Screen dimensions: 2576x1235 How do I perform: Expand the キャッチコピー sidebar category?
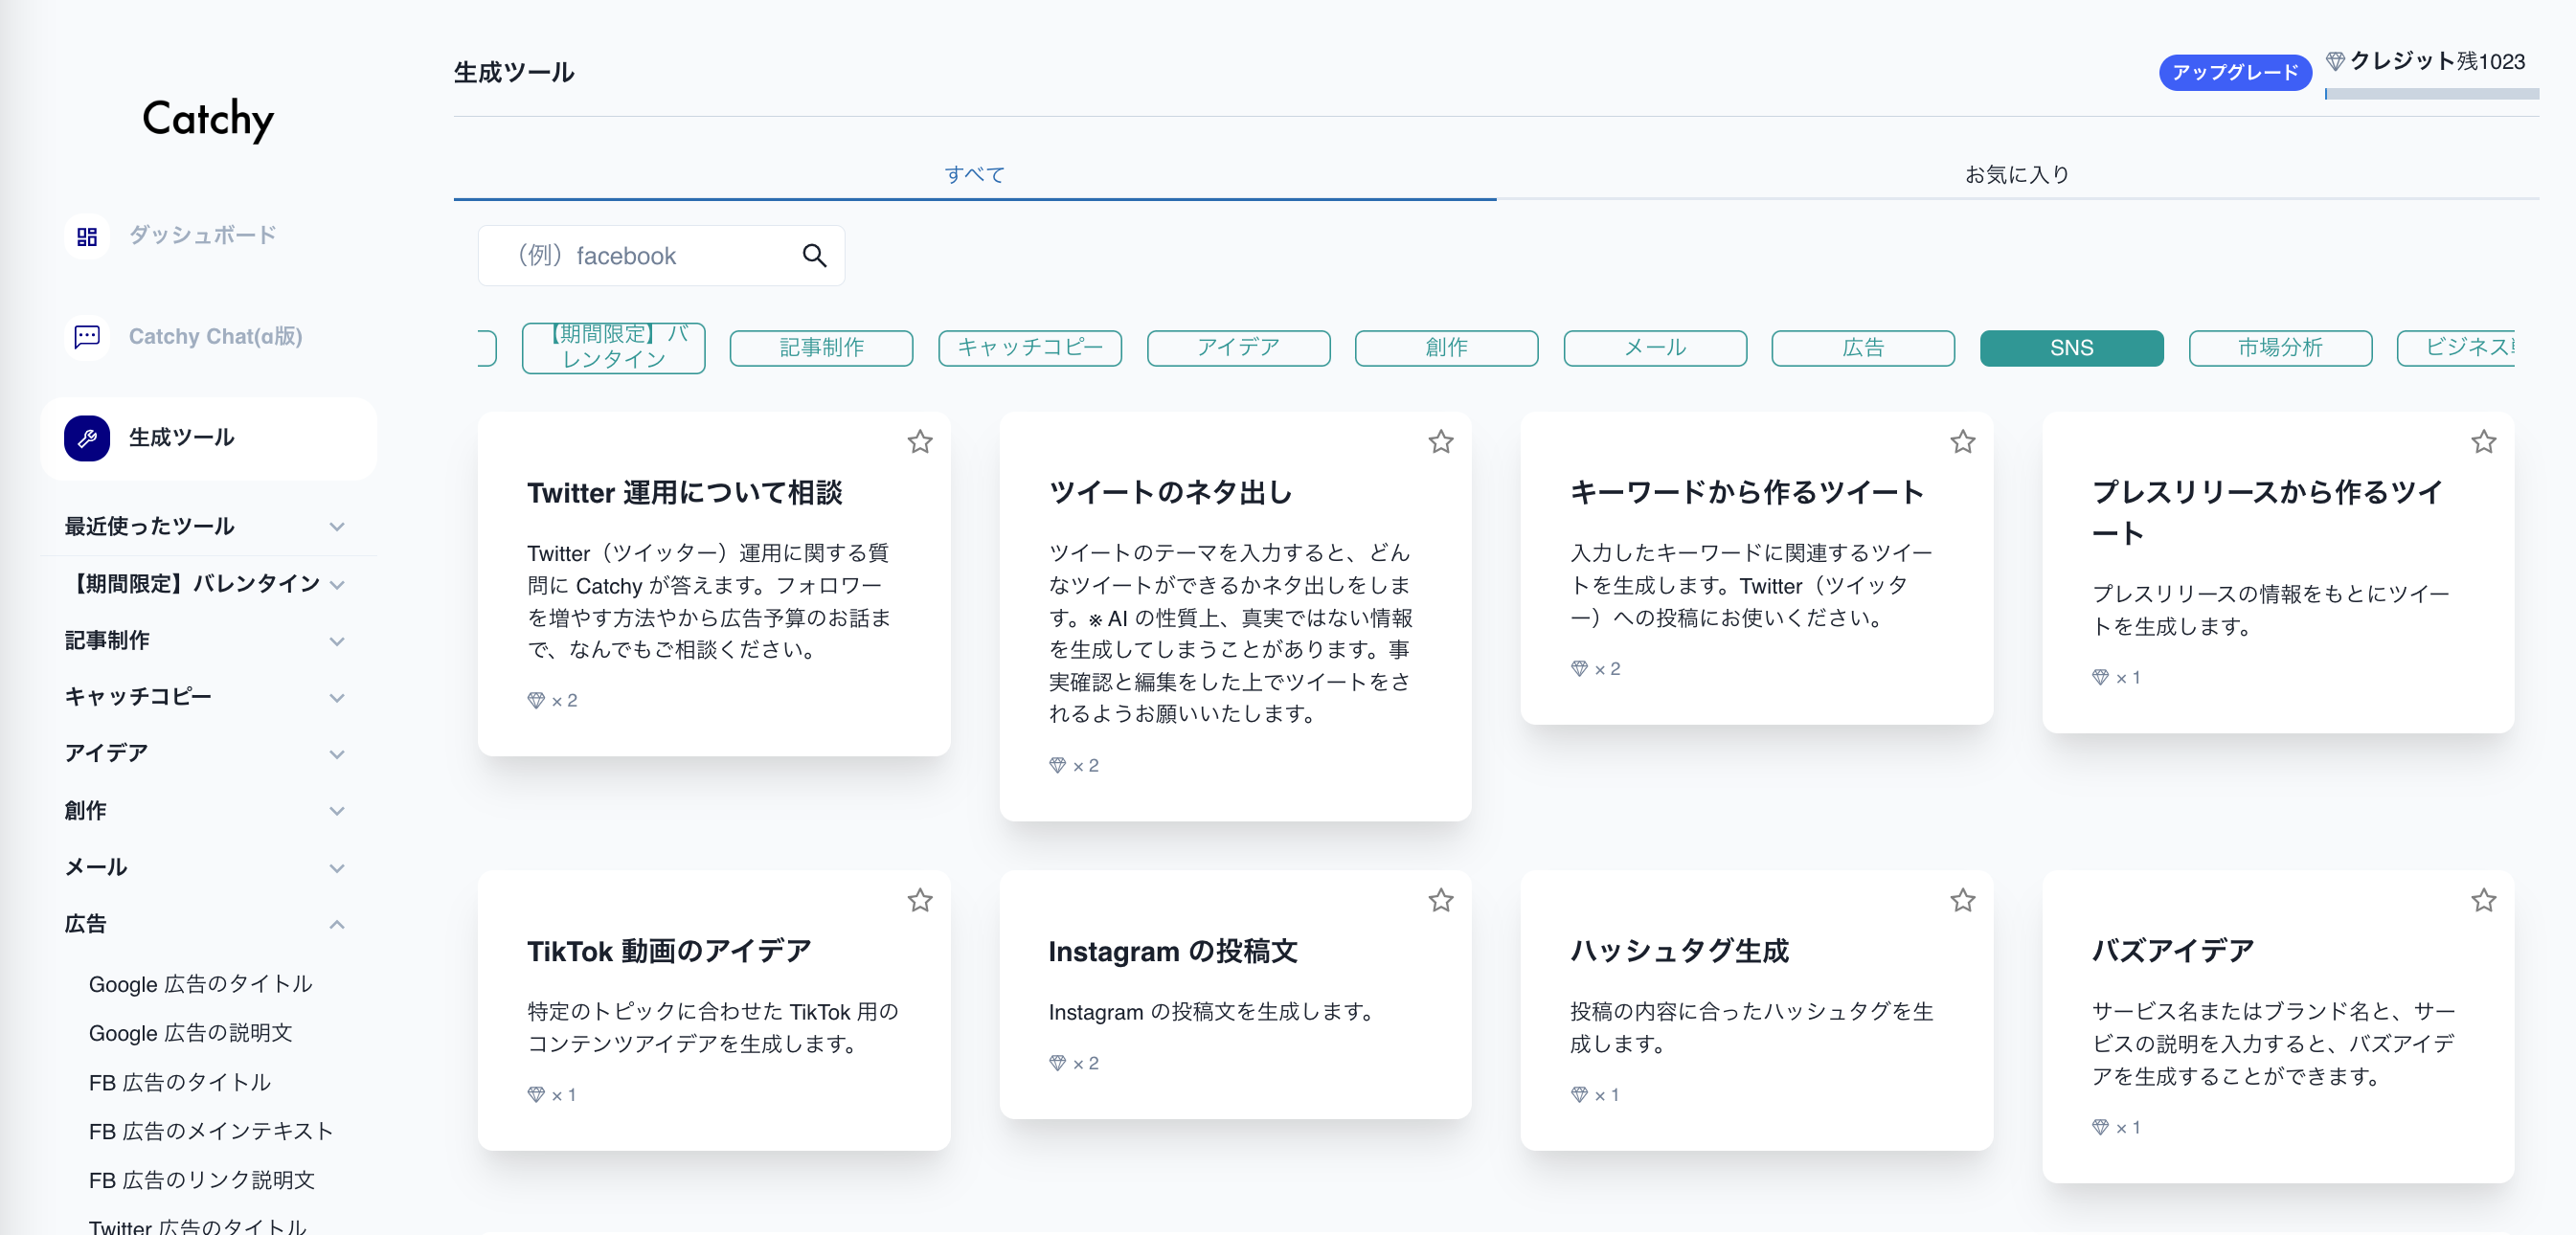pyautogui.click(x=337, y=697)
